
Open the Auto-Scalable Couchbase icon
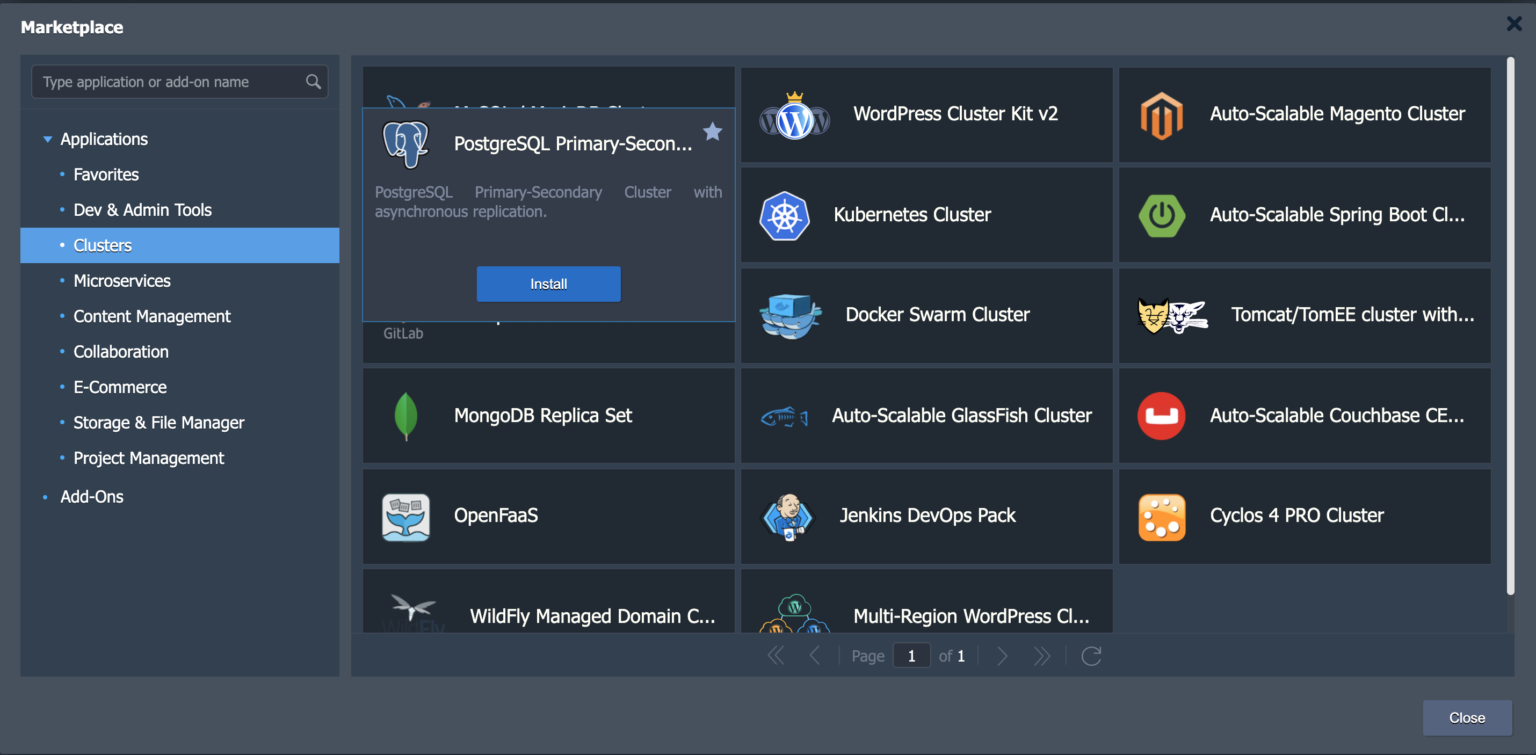tap(1162, 416)
